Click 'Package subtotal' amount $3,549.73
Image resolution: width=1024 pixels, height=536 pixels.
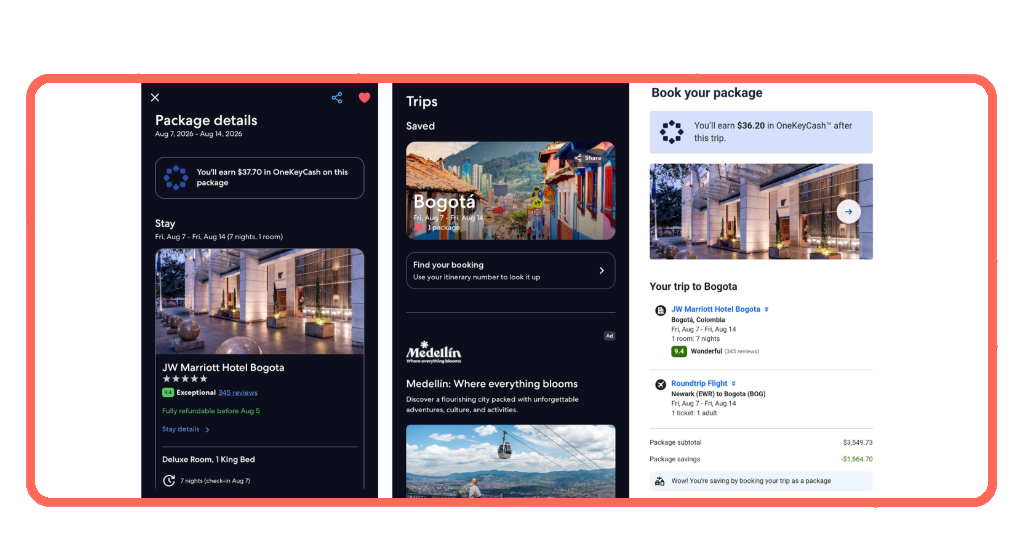[x=857, y=443]
